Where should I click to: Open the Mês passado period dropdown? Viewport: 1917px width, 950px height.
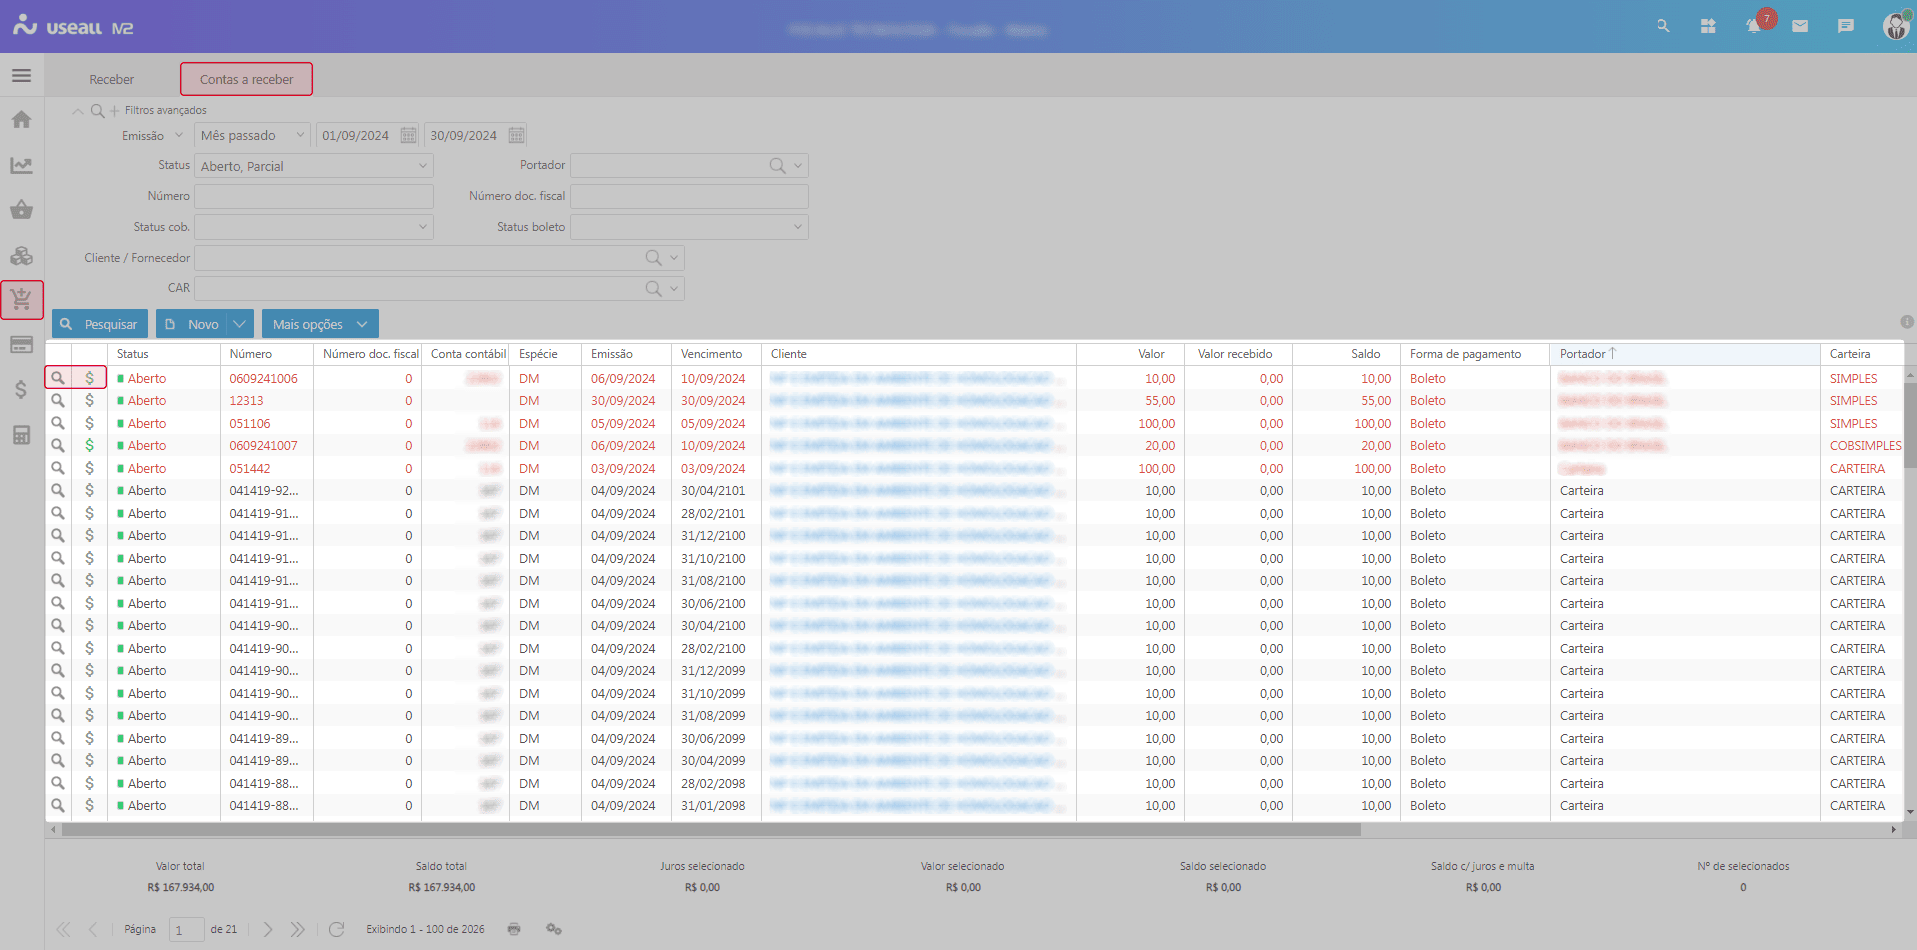[x=299, y=135]
